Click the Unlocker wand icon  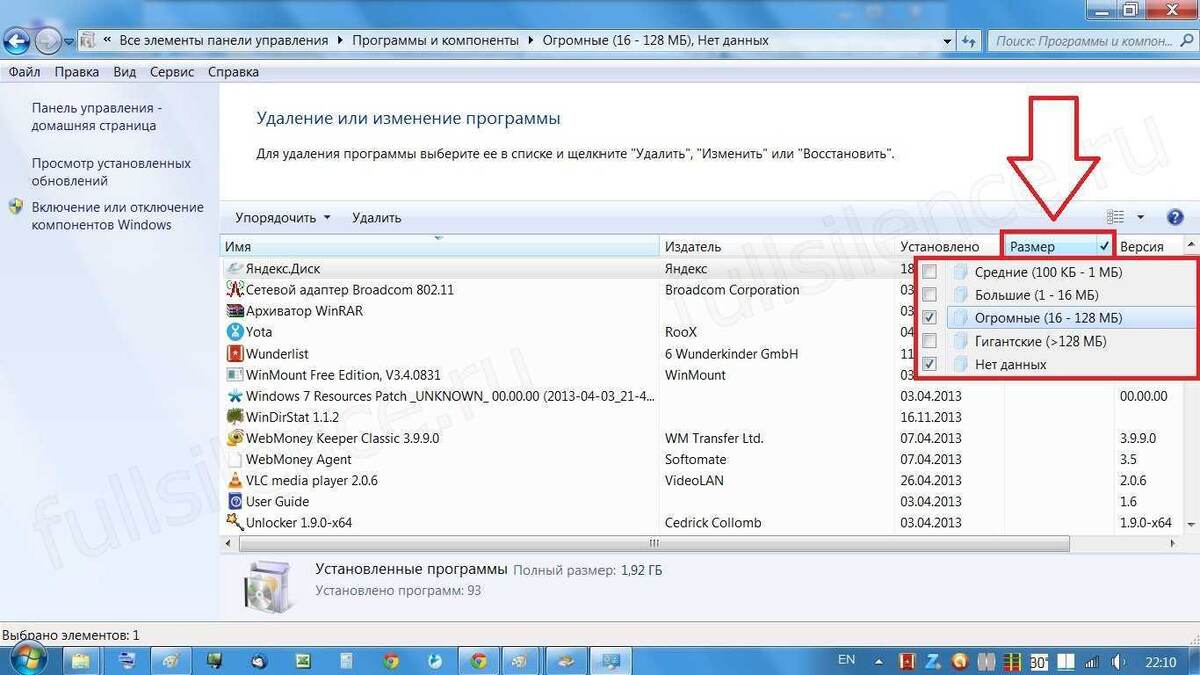coord(235,522)
